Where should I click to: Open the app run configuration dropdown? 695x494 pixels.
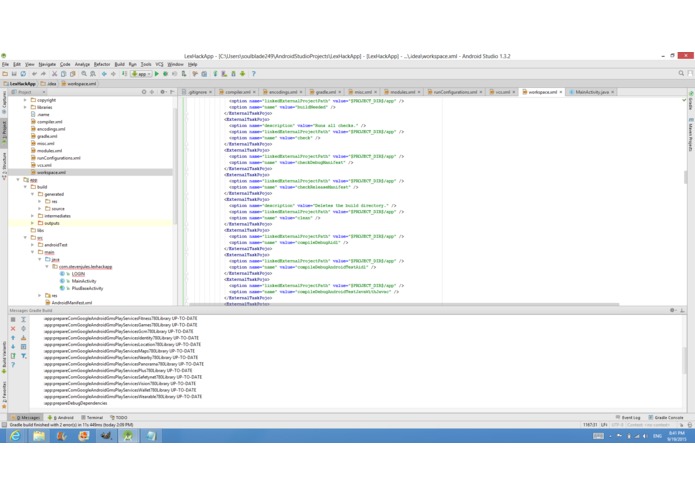pos(141,74)
